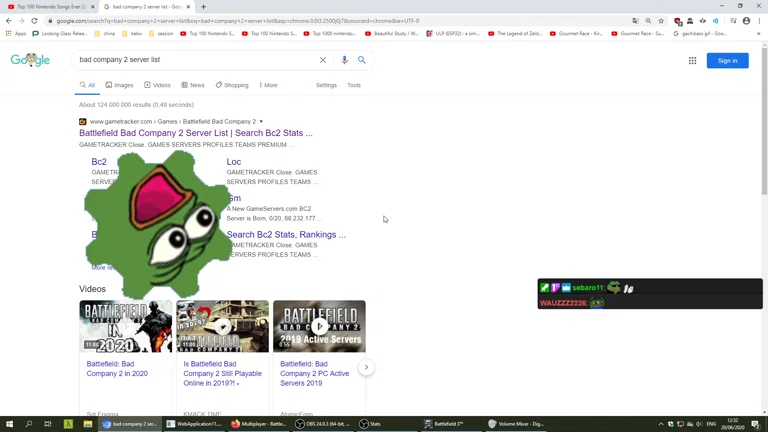The height and width of the screenshot is (432, 768).
Task: Open the Google apps grid
Action: tap(692, 61)
